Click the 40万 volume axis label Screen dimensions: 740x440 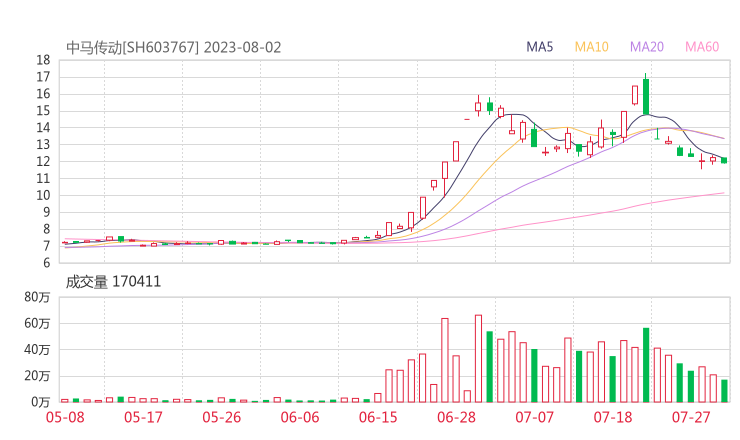point(37,349)
